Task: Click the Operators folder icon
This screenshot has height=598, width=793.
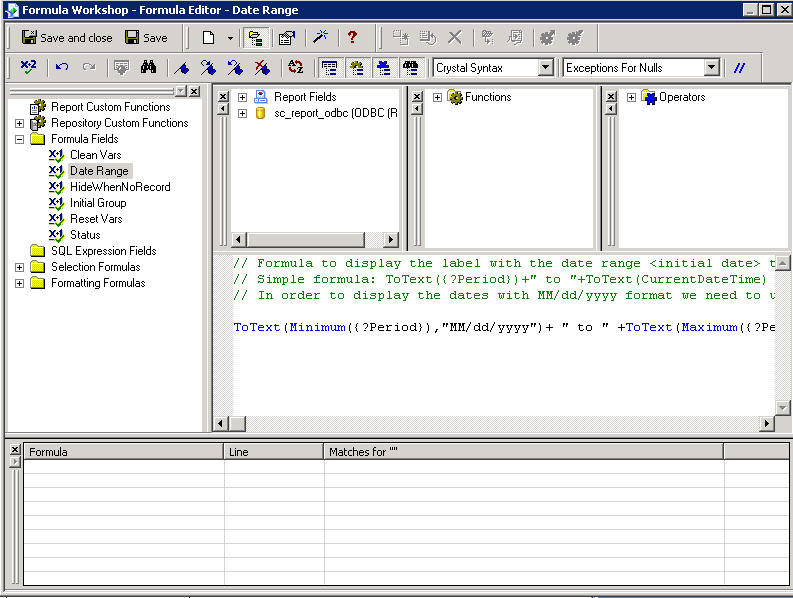Action: click(649, 97)
